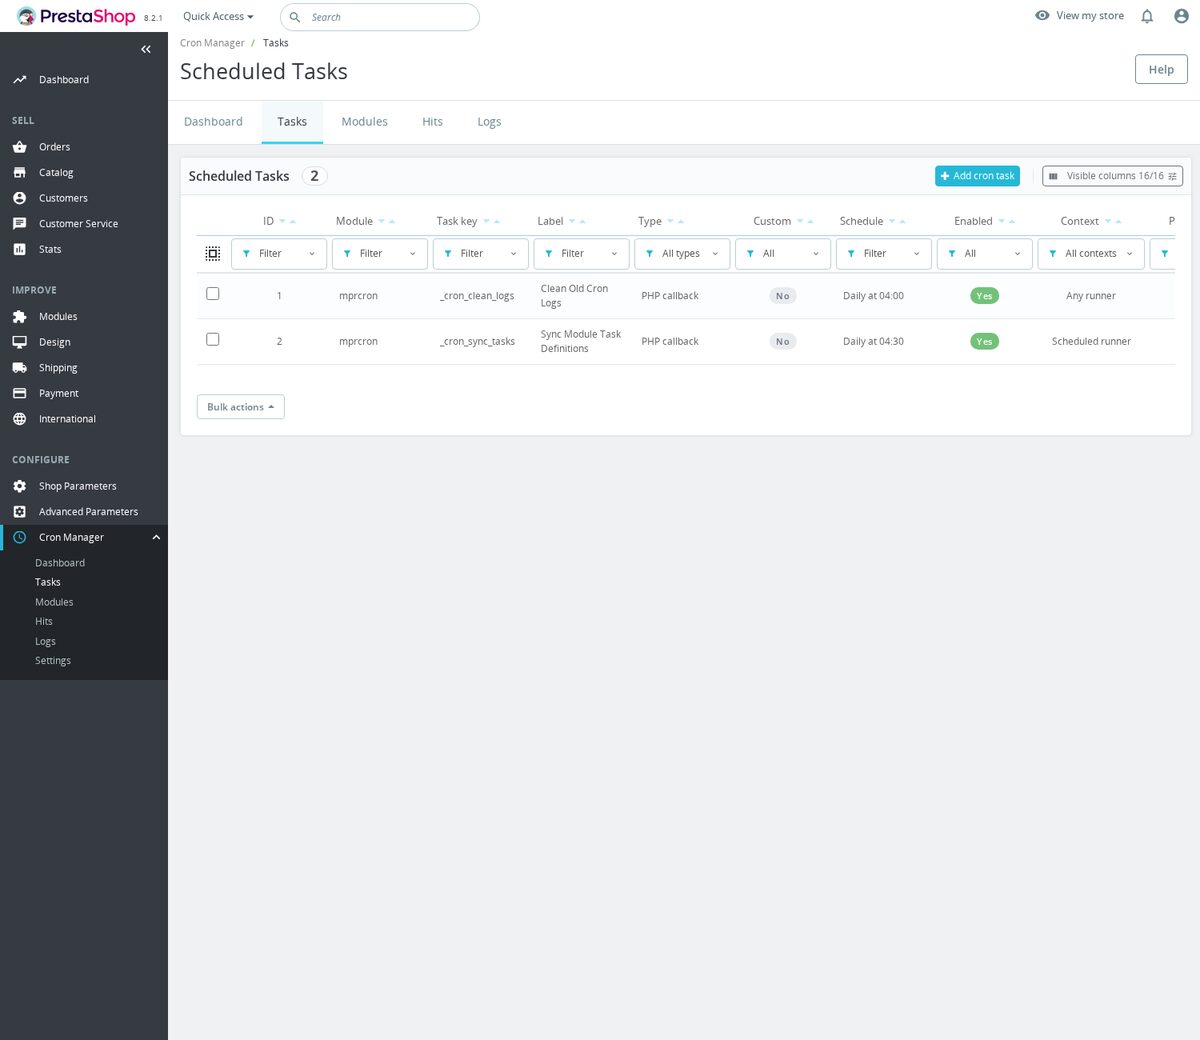Toggle Enabled Yes badge for _cron_clean_logs
1200x1040 pixels.
[985, 296]
